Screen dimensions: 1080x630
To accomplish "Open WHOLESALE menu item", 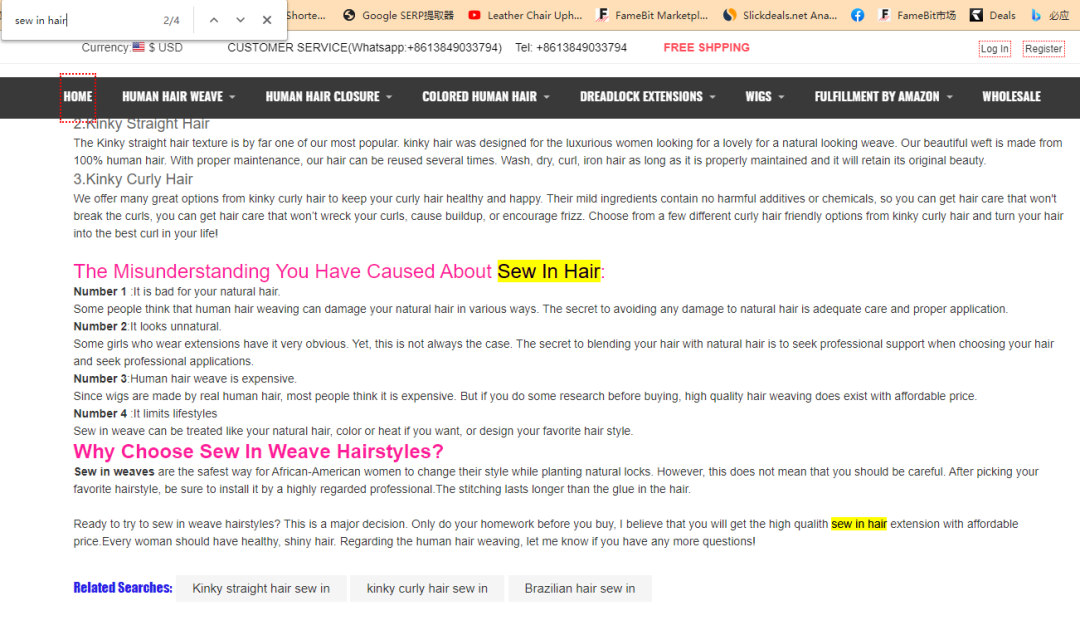I will coord(1011,97).
